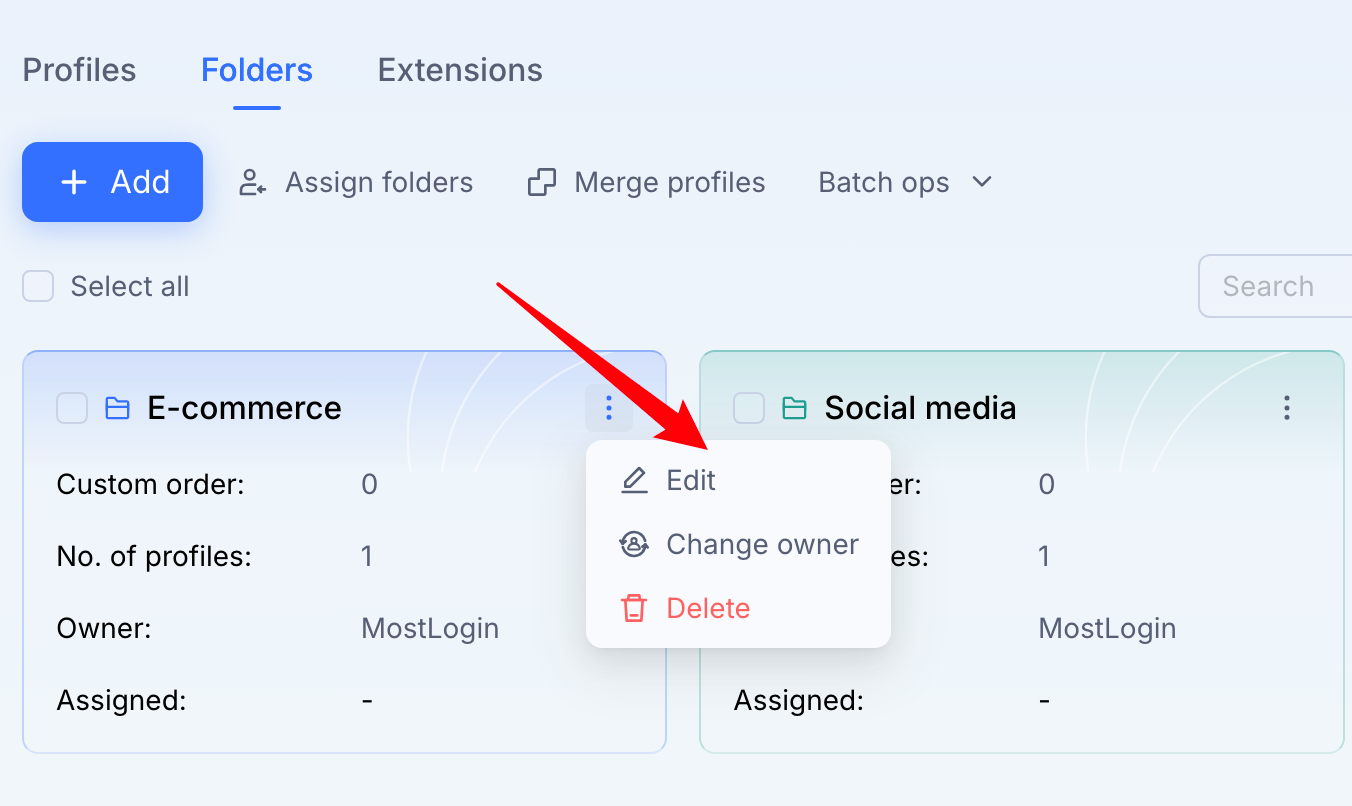Click the green Social media folder icon
1352x806 pixels.
(795, 408)
